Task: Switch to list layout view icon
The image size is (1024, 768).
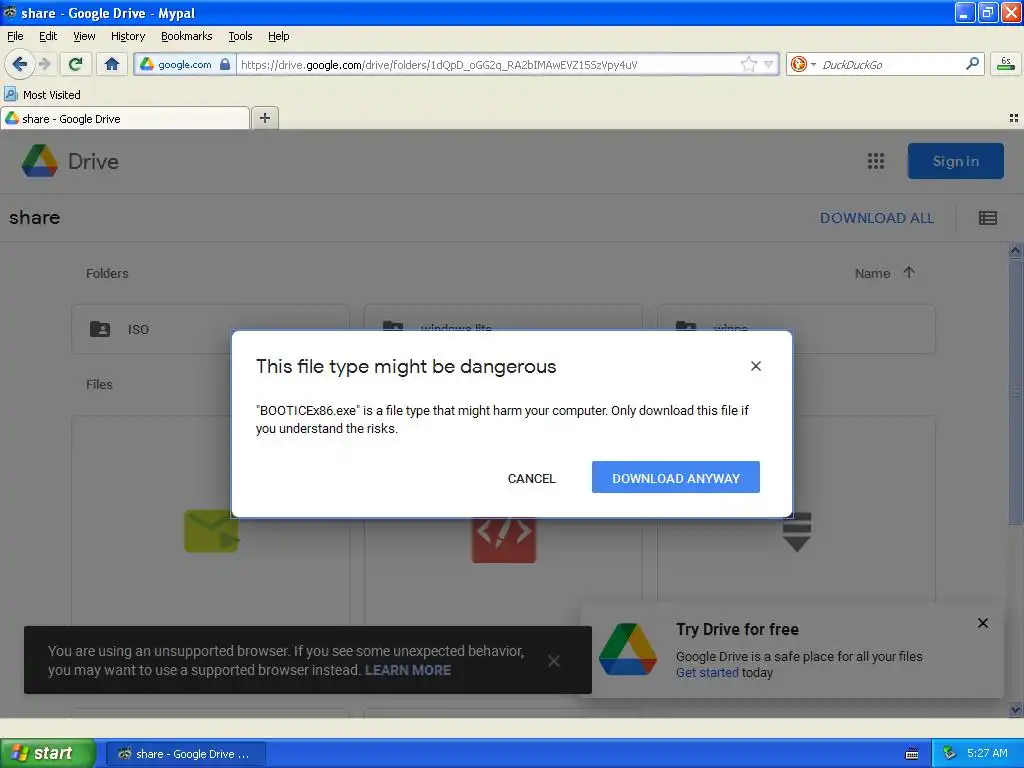Action: (987, 218)
